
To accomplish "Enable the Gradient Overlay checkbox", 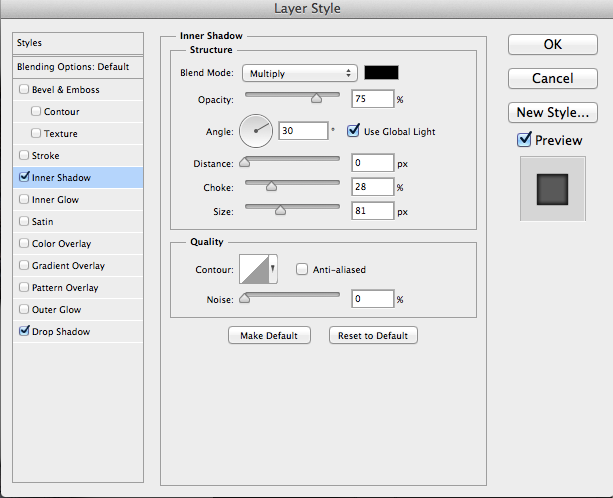I will coord(24,265).
